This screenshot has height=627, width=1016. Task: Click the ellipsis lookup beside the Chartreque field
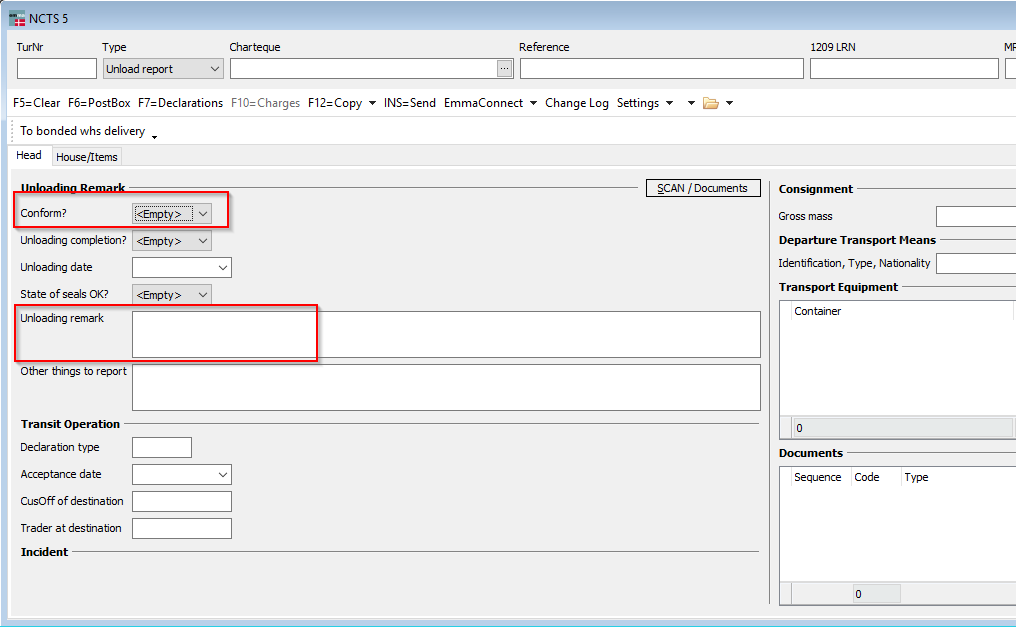pyautogui.click(x=505, y=68)
